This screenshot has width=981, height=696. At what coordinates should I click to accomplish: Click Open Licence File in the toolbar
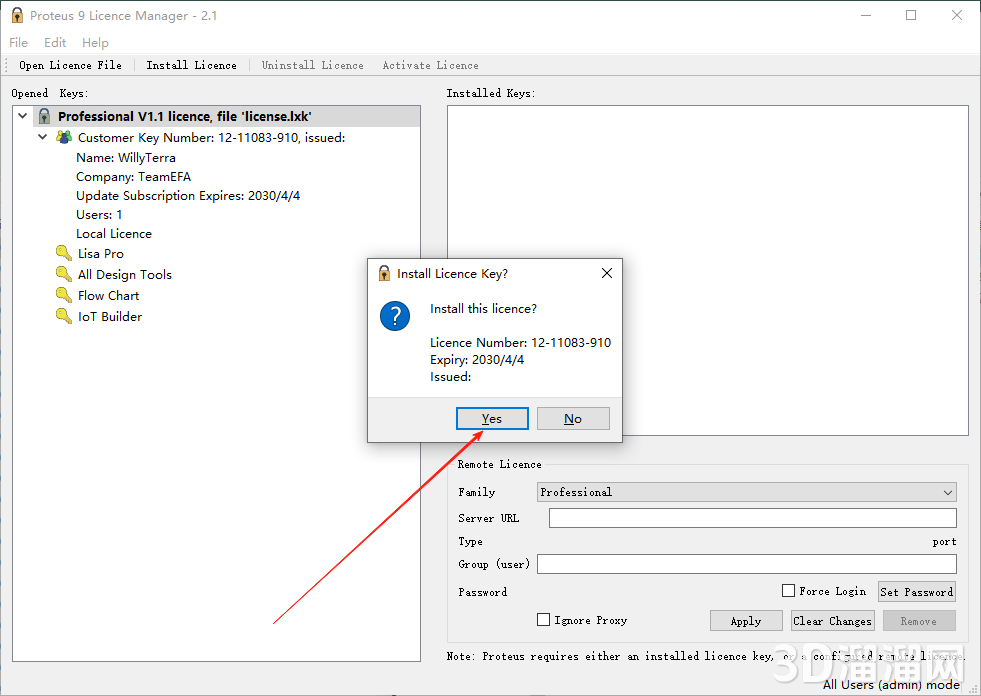coord(70,65)
